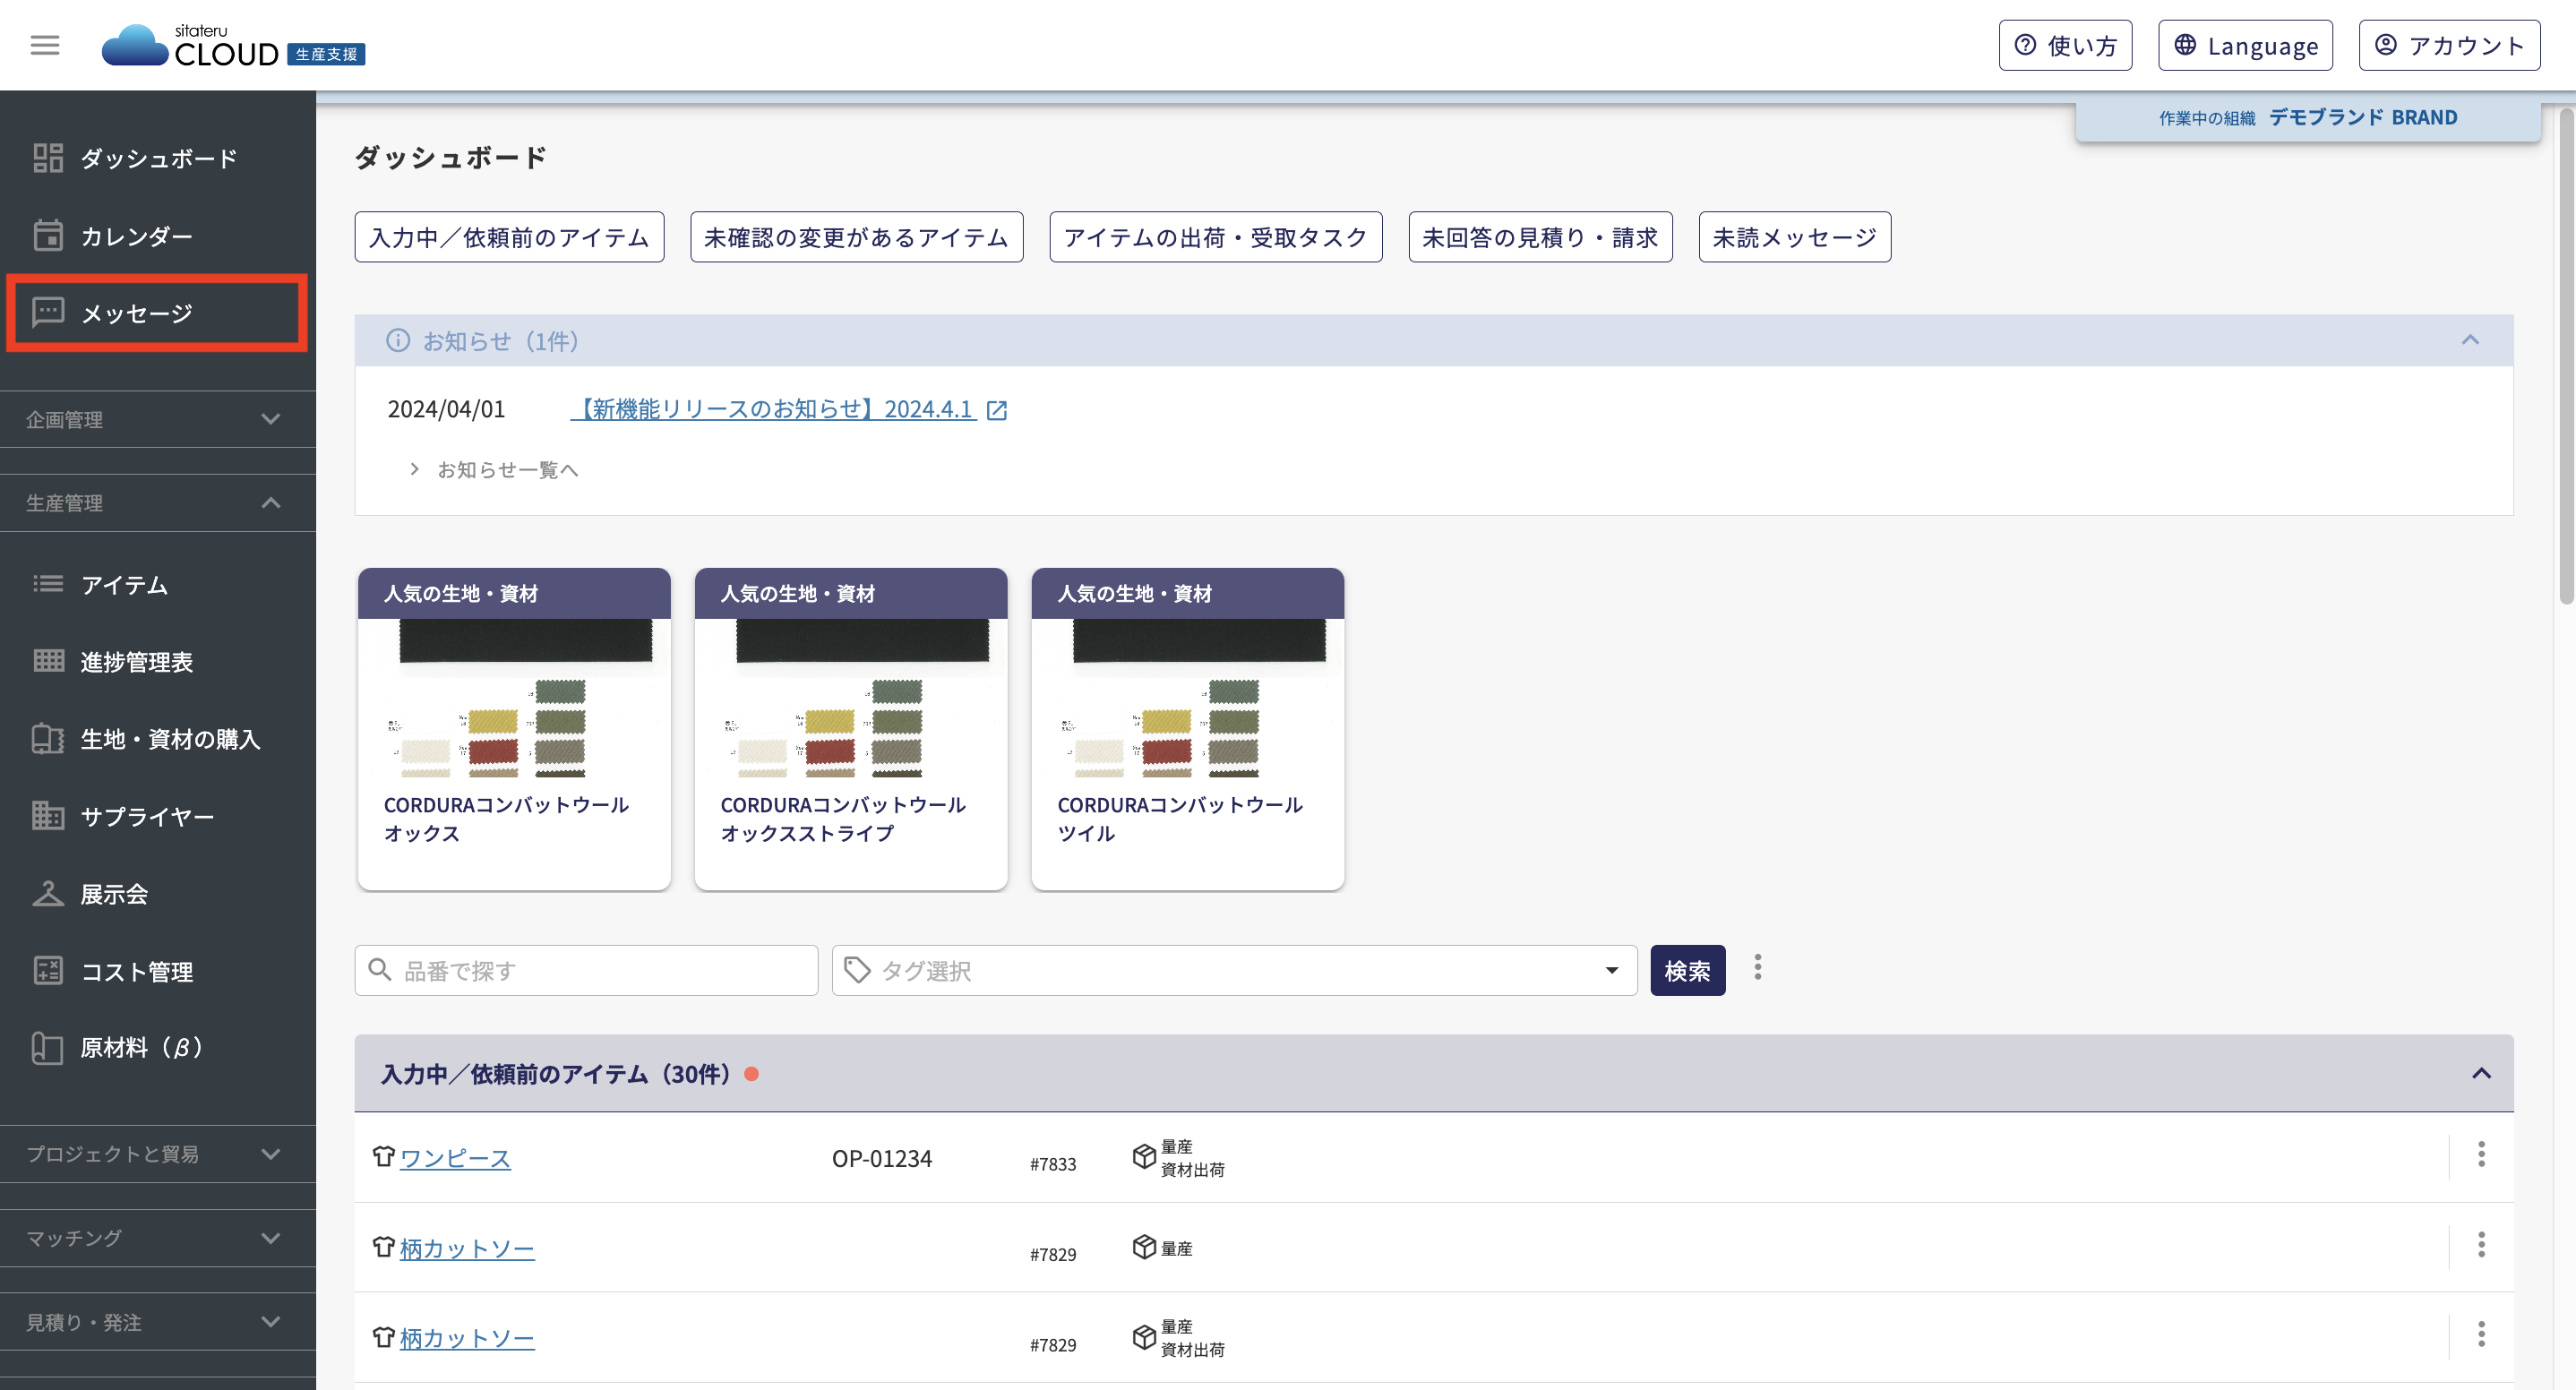Click the デモブランド BRAND organization label
This screenshot has width=2576, height=1390.
point(2362,117)
